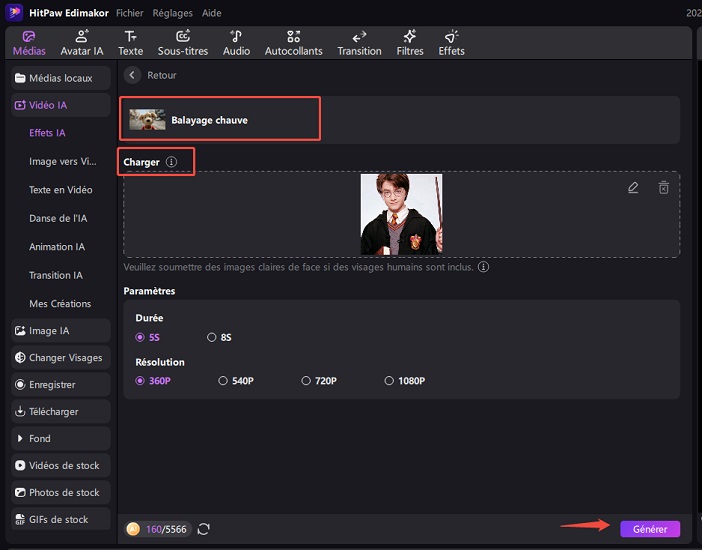Open the Télécharger section
The height and width of the screenshot is (550, 702).
pos(61,411)
